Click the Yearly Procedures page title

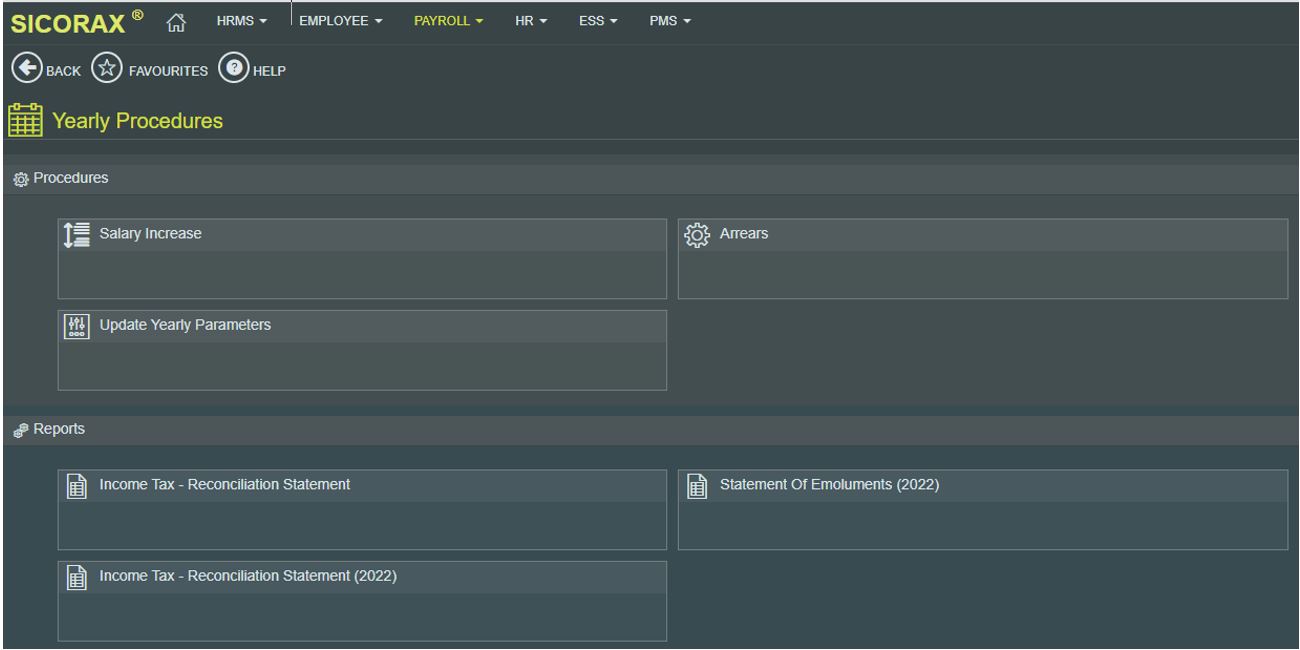(x=137, y=121)
